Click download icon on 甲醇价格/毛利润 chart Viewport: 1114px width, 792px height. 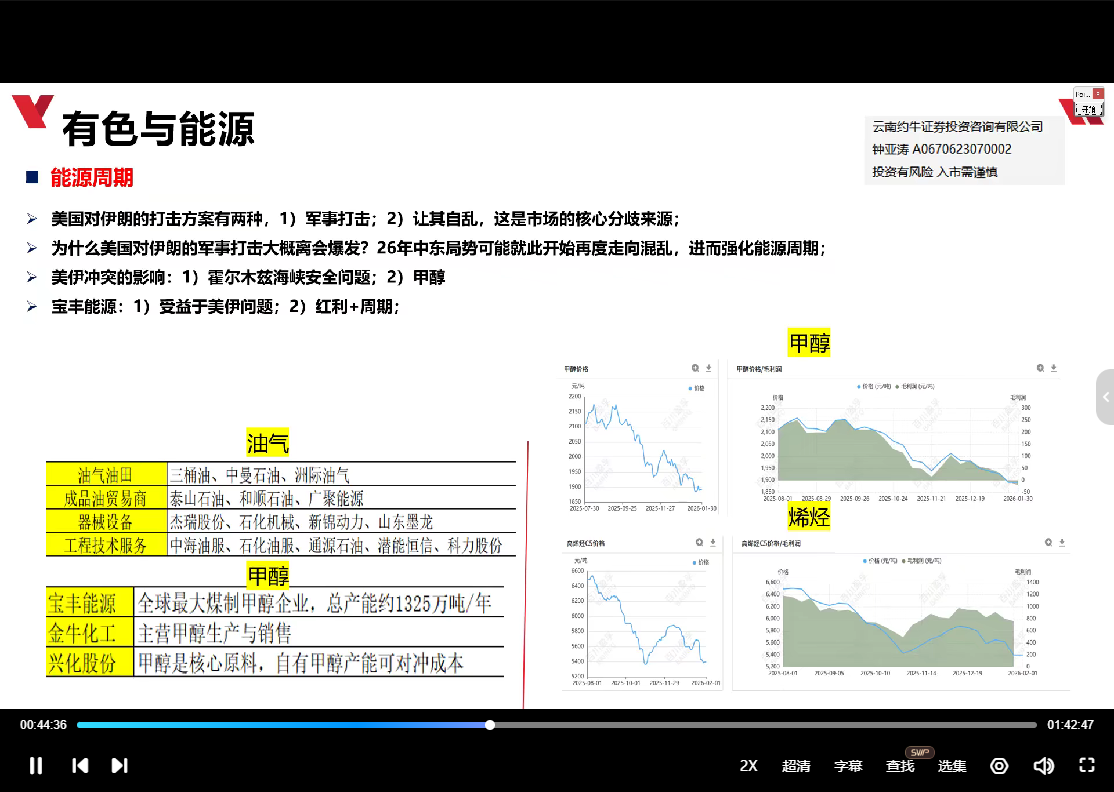(x=1054, y=368)
